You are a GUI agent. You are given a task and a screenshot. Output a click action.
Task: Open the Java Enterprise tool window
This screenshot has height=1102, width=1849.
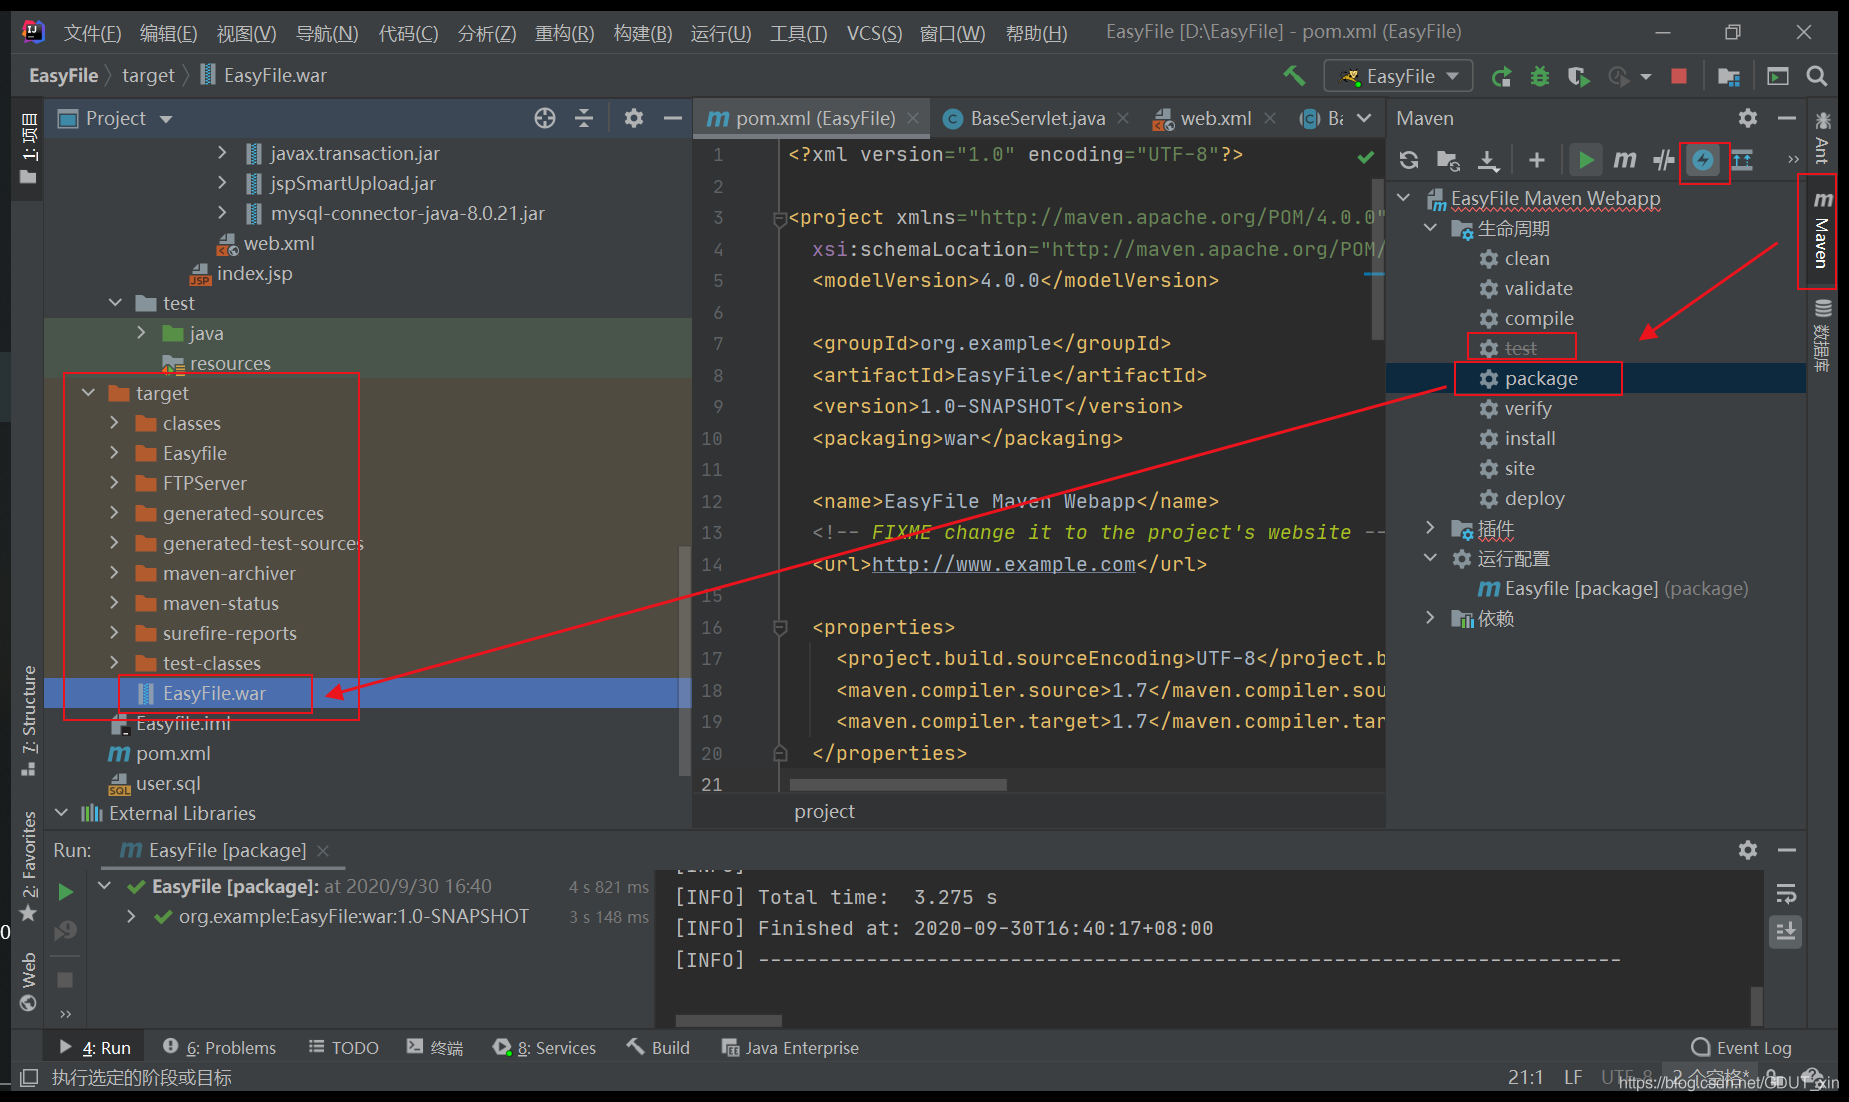(x=790, y=1047)
